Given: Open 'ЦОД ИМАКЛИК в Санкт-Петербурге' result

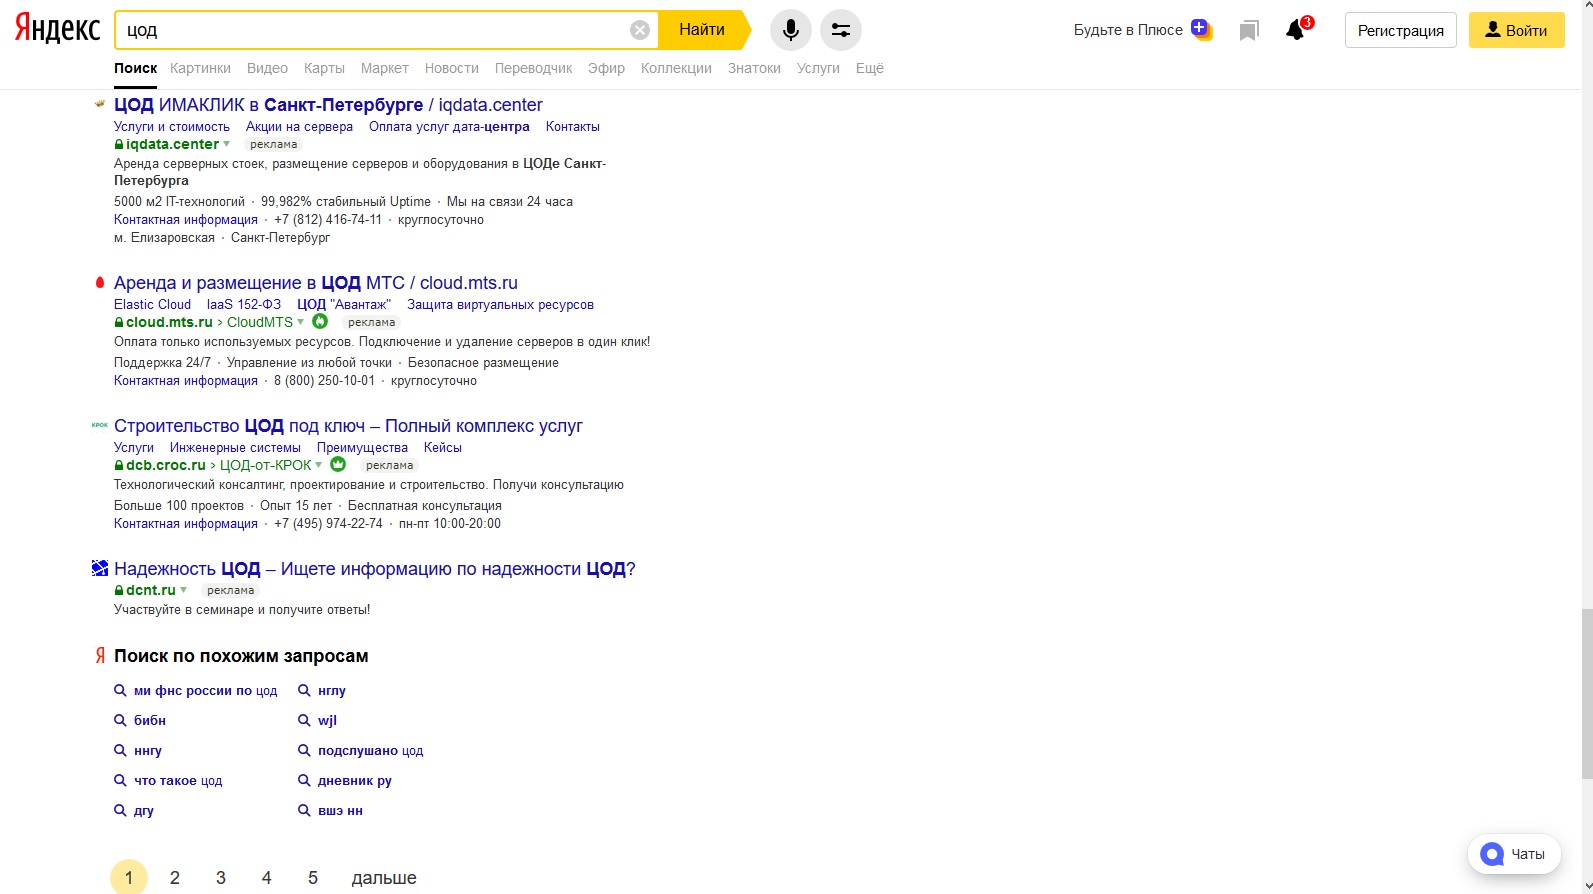Looking at the screenshot, I should (x=328, y=104).
